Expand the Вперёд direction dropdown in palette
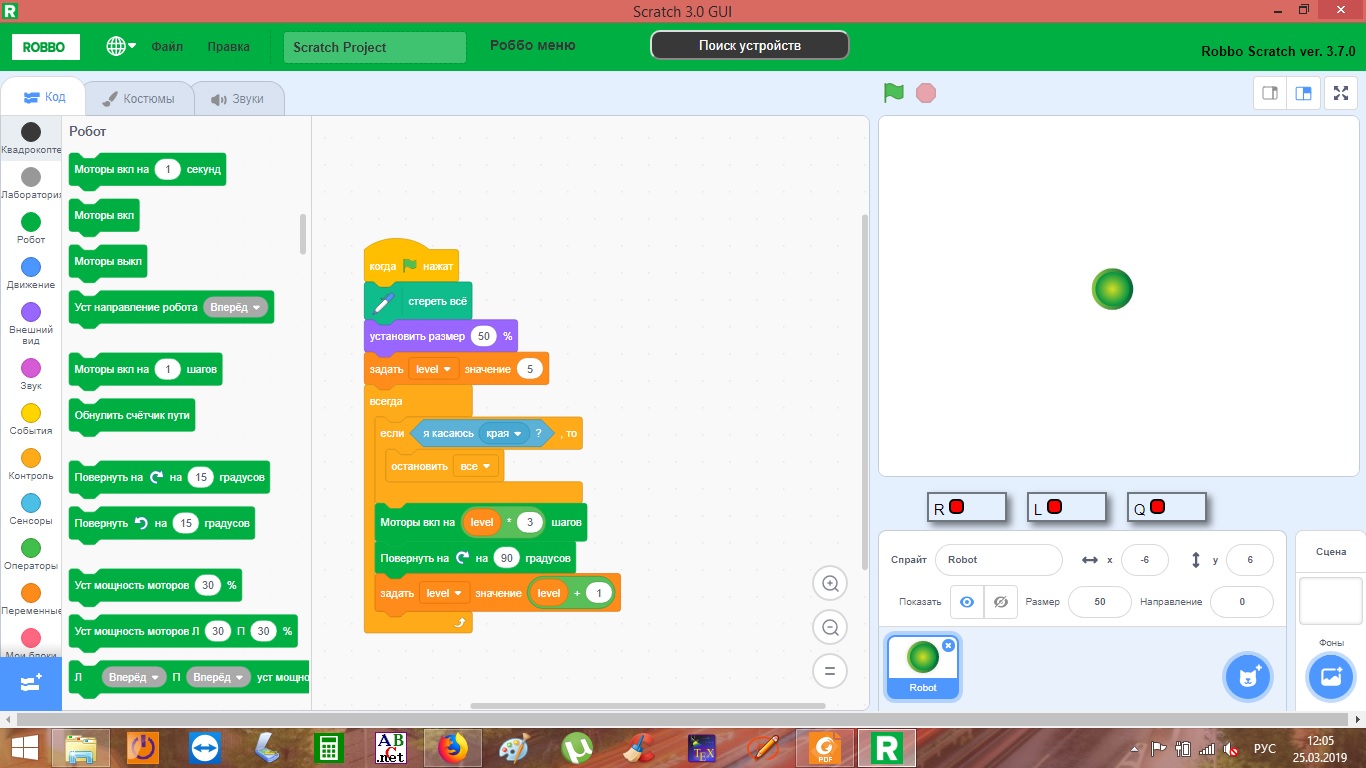This screenshot has width=1366, height=768. pos(237,307)
